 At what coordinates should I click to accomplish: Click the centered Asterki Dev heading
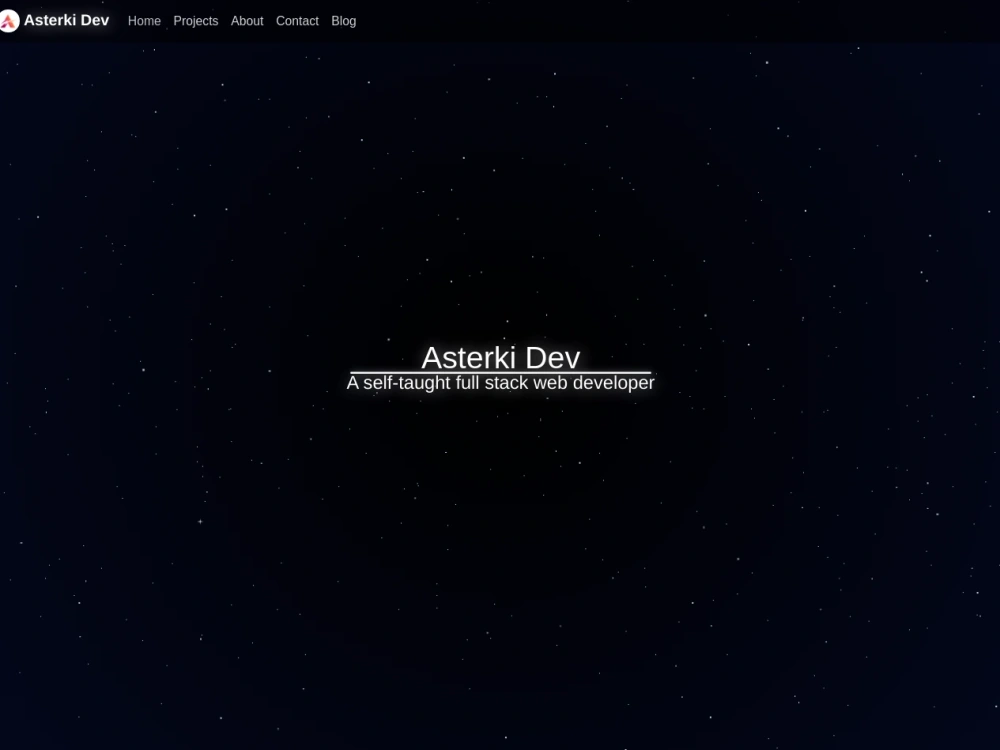[501, 357]
